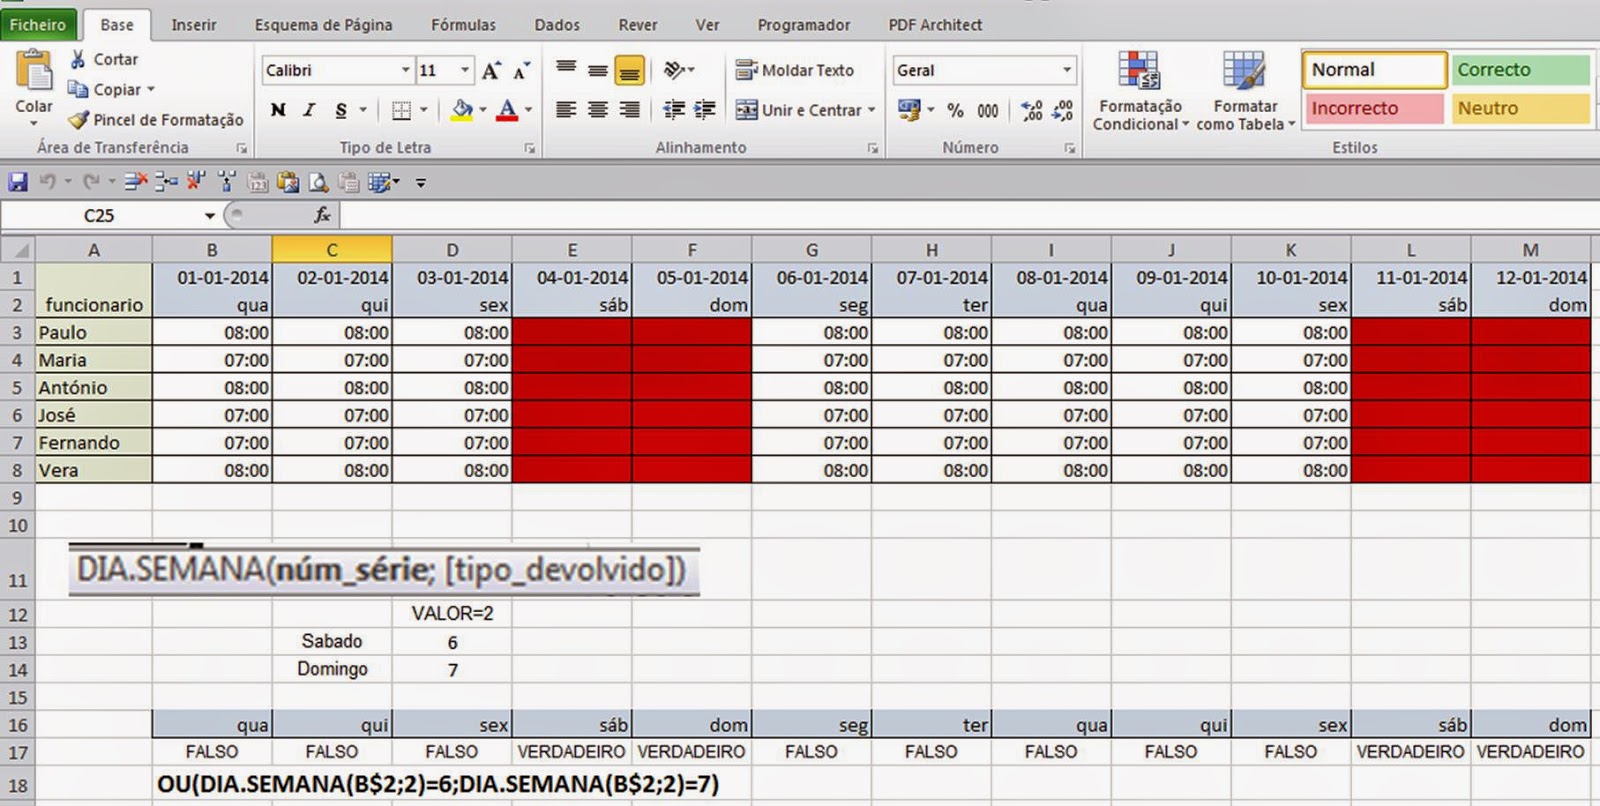
Task: Toggle underline with the S button
Action: pyautogui.click(x=341, y=110)
